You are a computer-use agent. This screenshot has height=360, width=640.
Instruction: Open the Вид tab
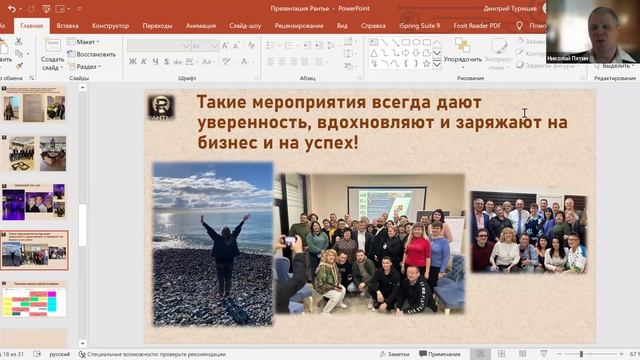[342, 26]
